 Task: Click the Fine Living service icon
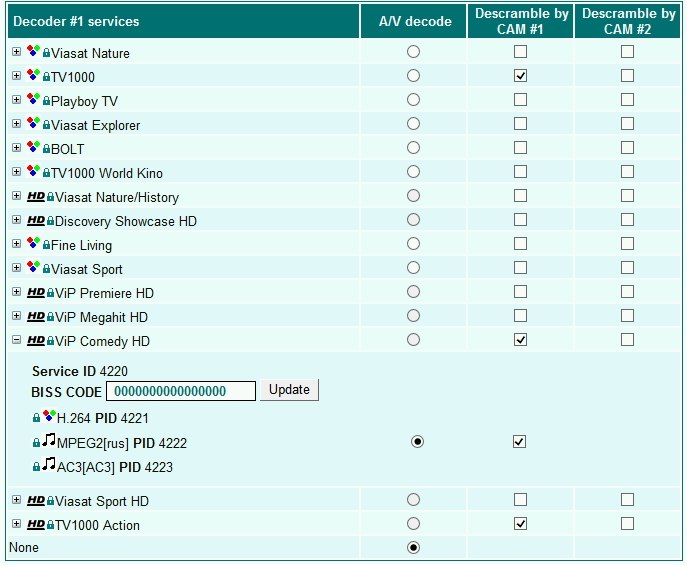[33, 243]
